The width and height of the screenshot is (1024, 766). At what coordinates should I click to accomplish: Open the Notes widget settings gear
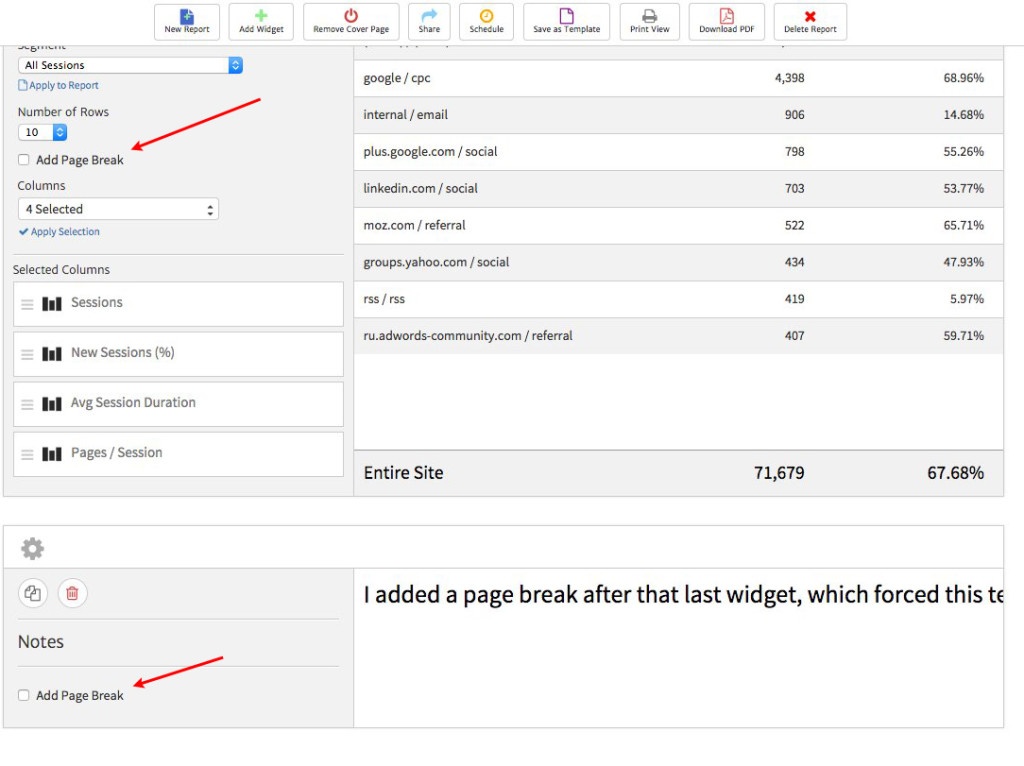coord(31,548)
